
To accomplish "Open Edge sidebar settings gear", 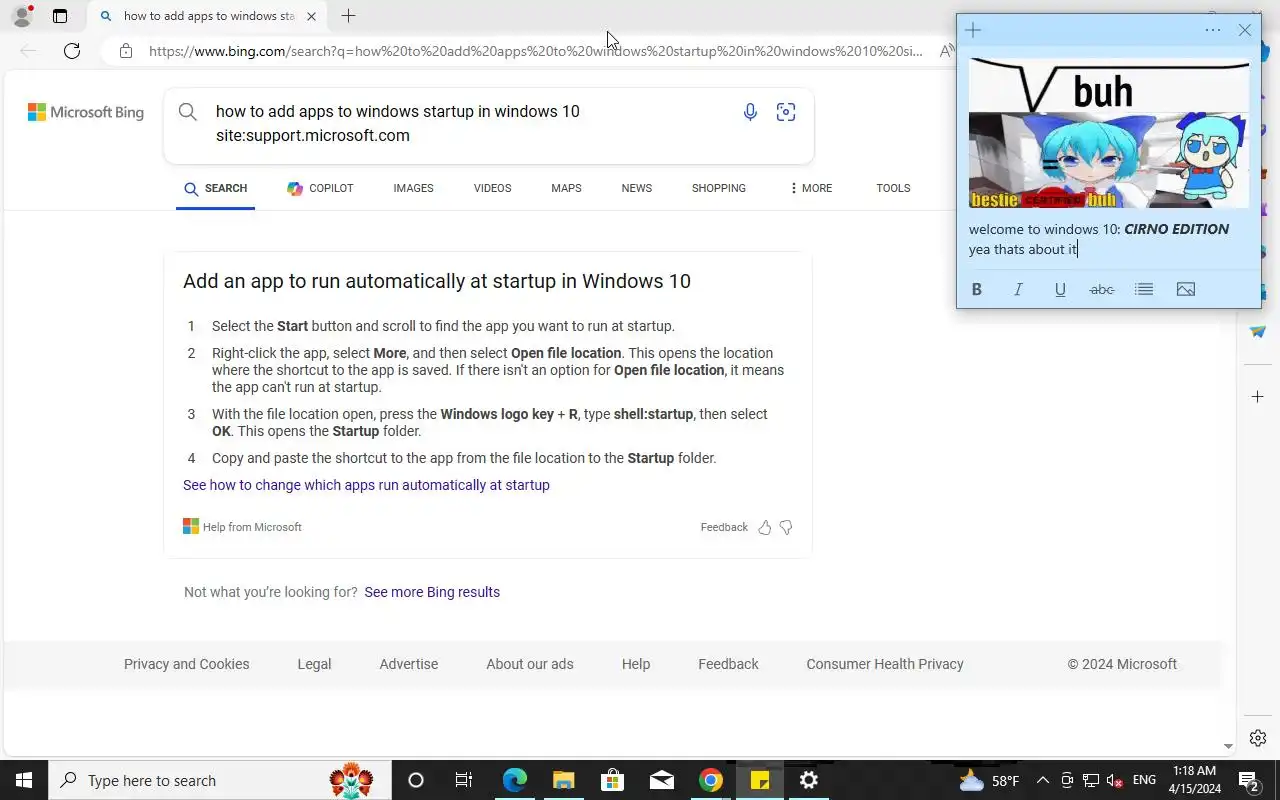I will 1258,738.
